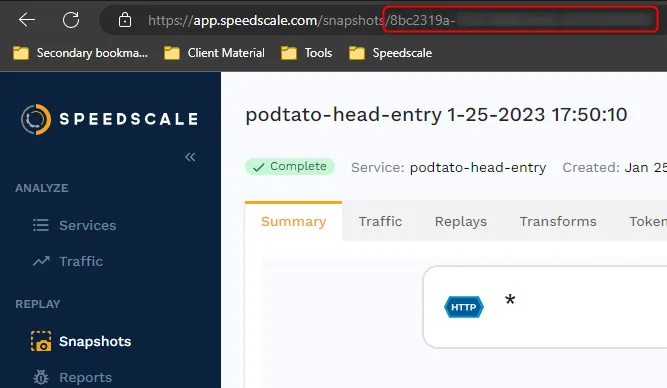
Task: Switch to the Transforms tab
Action: point(558,221)
